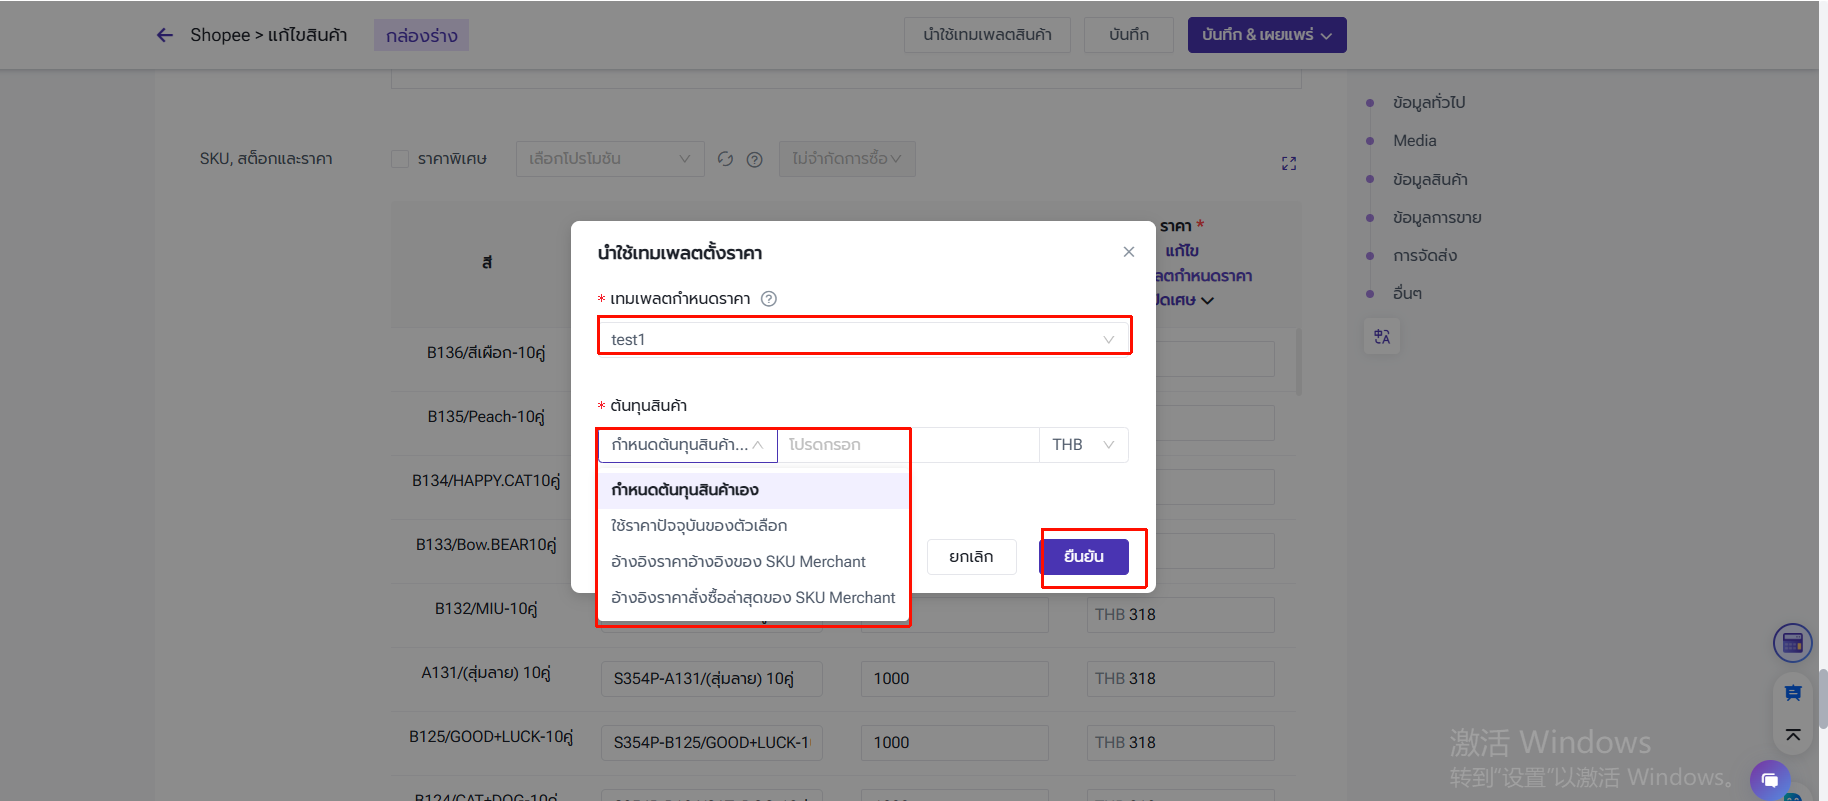The width and height of the screenshot is (1828, 801).
Task: Select ใช้ราคาปัจจุบันของตัวเลือก option
Action: [699, 526]
